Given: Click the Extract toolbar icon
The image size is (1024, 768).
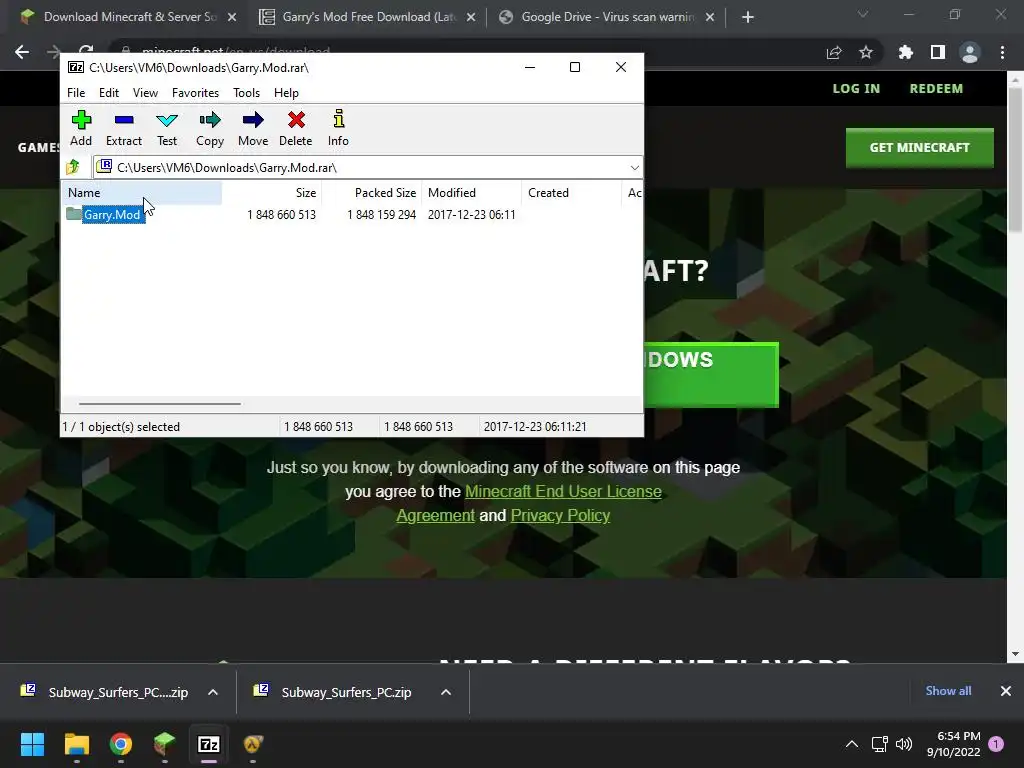Looking at the screenshot, I should 123,128.
